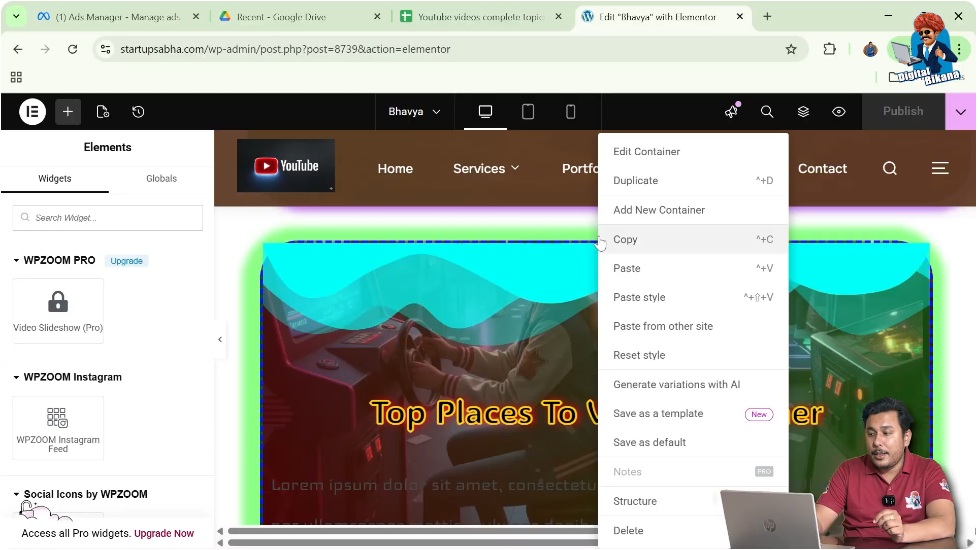The width and height of the screenshot is (978, 550).
Task: Choose Save as default entry
Action: click(693, 442)
